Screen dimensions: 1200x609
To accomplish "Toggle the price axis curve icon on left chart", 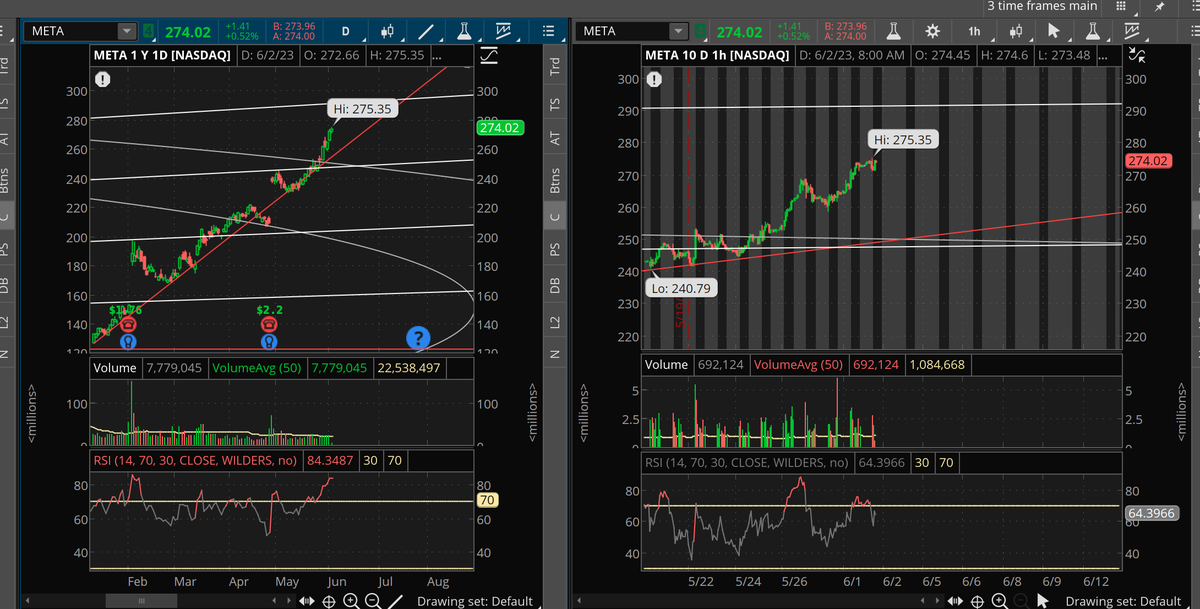I will click(x=488, y=57).
